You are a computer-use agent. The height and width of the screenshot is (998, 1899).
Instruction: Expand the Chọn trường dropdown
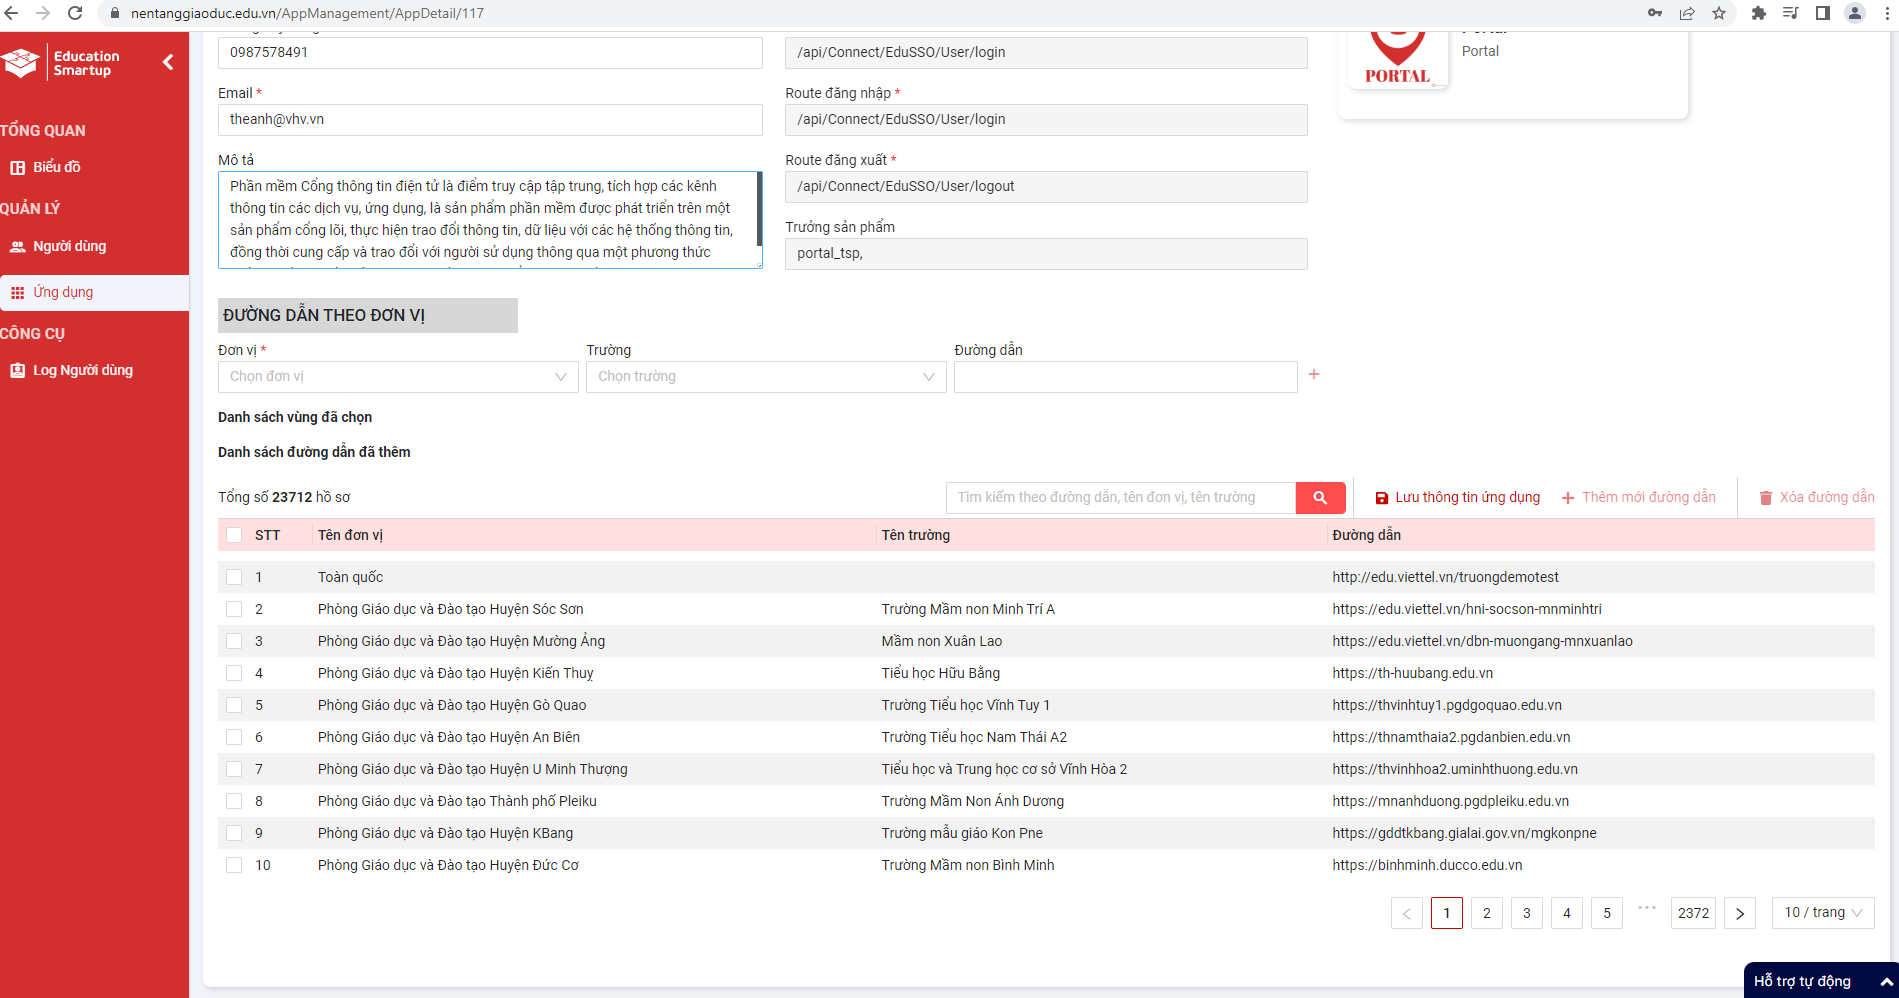point(765,377)
